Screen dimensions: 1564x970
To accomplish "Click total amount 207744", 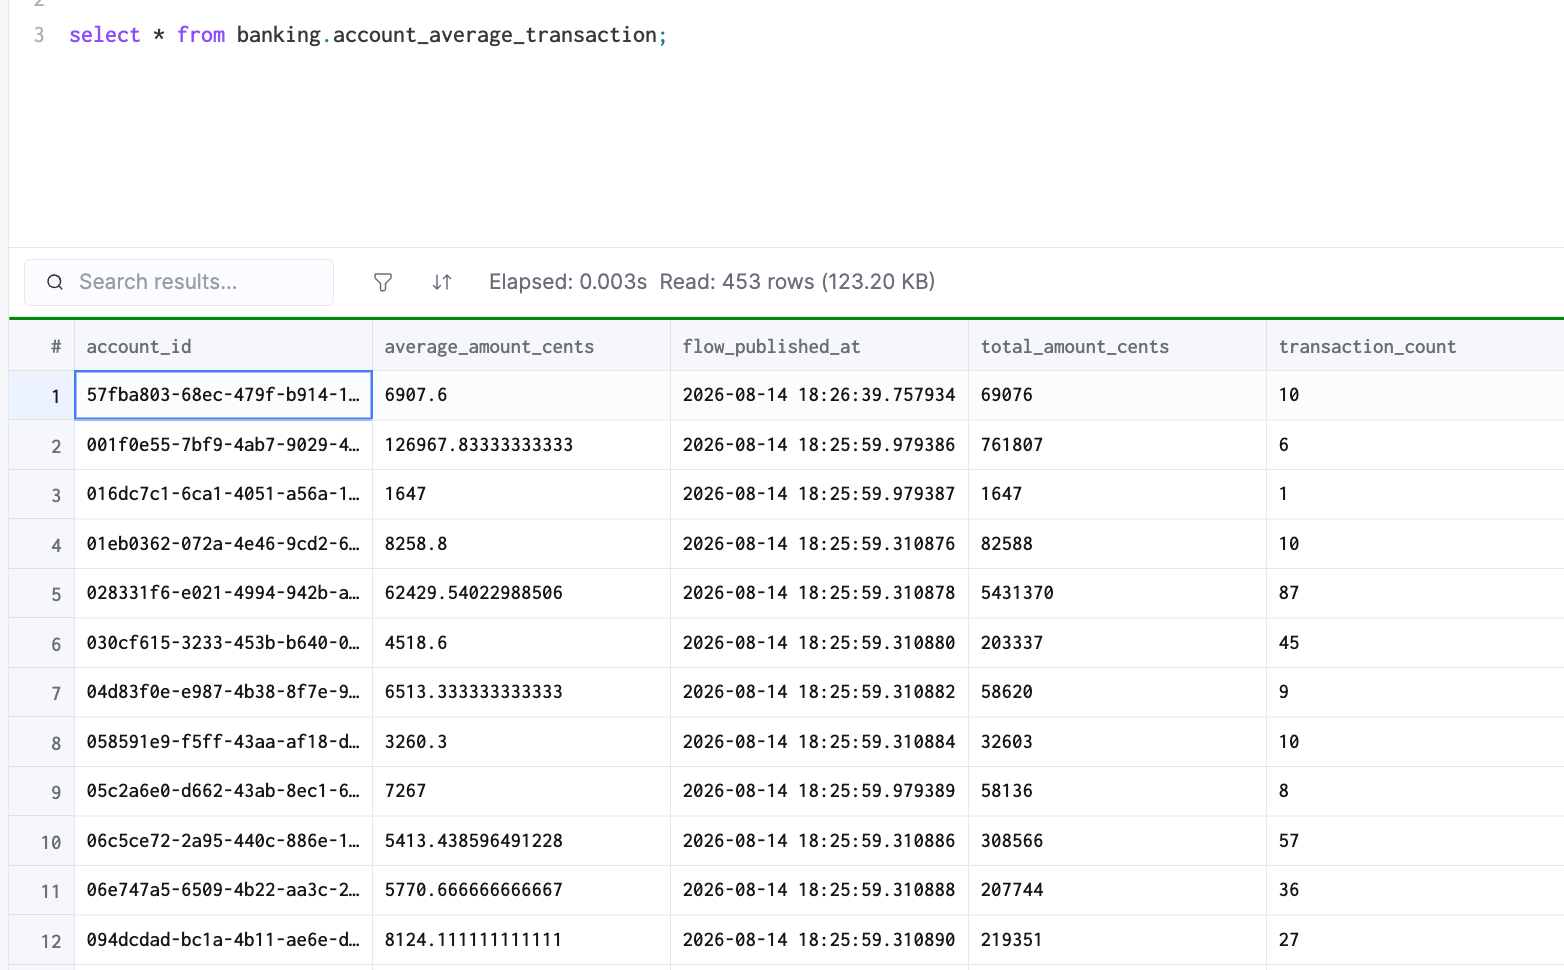I will [x=1011, y=890].
